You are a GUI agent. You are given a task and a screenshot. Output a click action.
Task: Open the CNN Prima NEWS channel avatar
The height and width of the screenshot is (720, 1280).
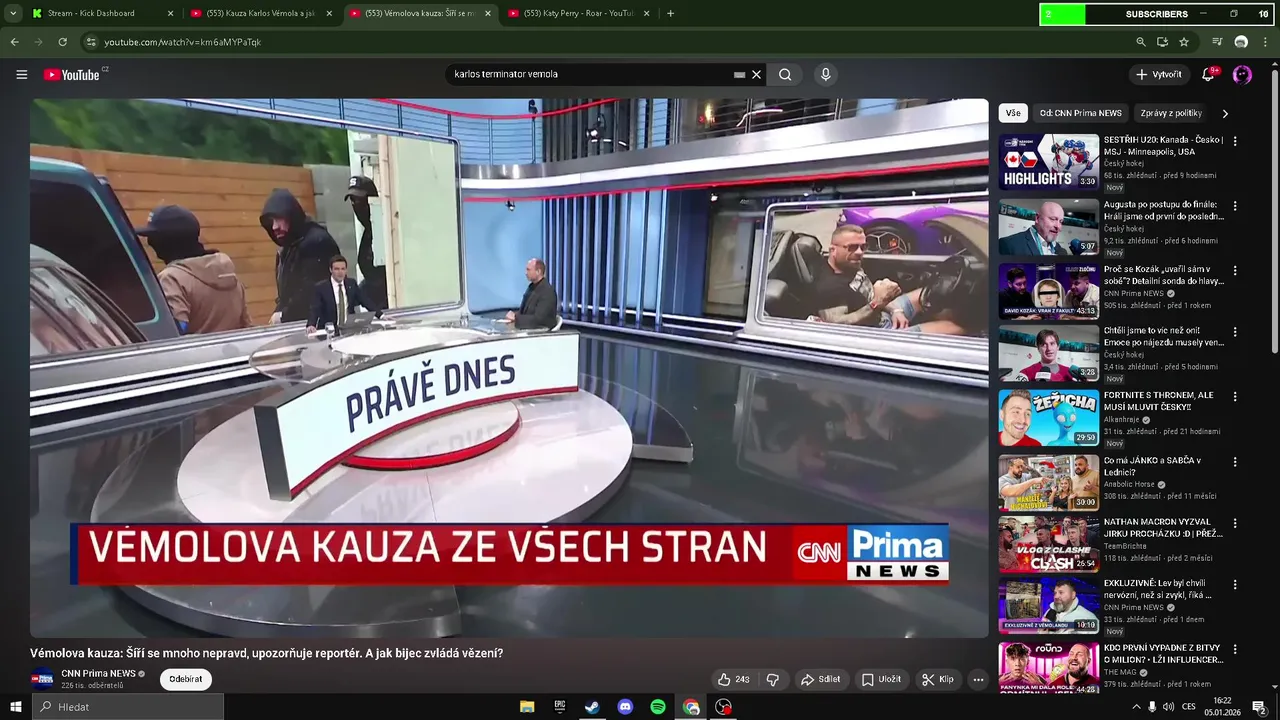[42, 679]
